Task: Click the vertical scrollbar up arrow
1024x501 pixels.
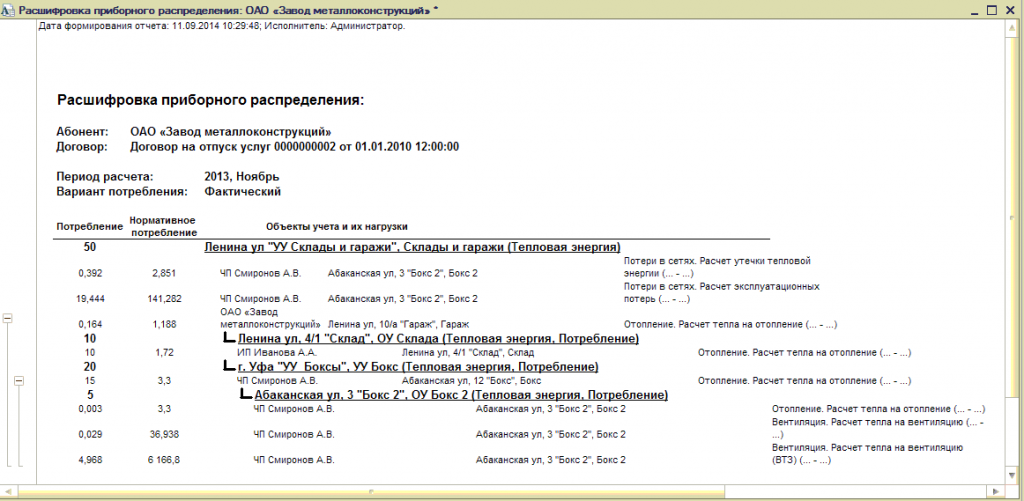Action: coord(1012,27)
